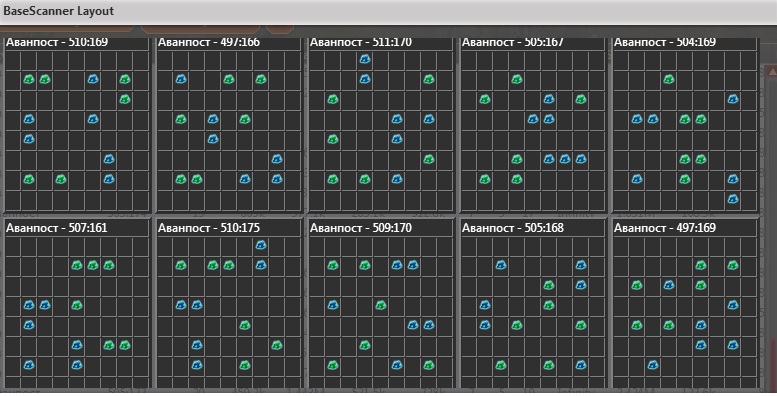Viewport: 777px width, 396px height.
Task: Click the green tiberium in 505:167's sixth row
Action: [x=517, y=159]
